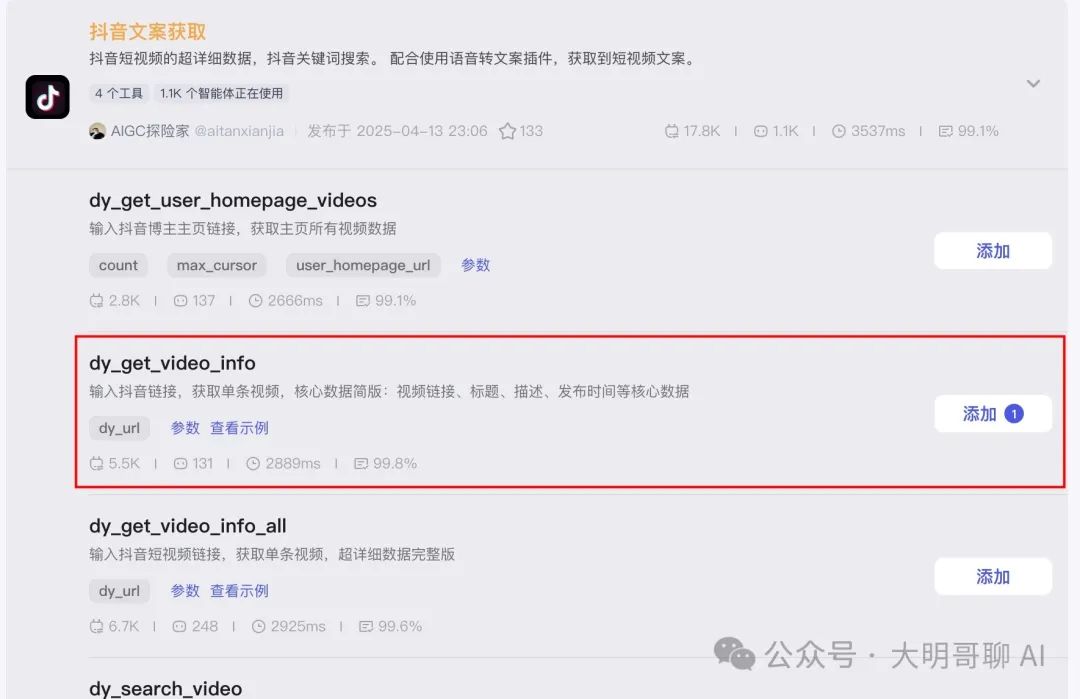The height and width of the screenshot is (699, 1080).
Task: Click the bot icon beside 1.1K in header
Action: pos(760,131)
